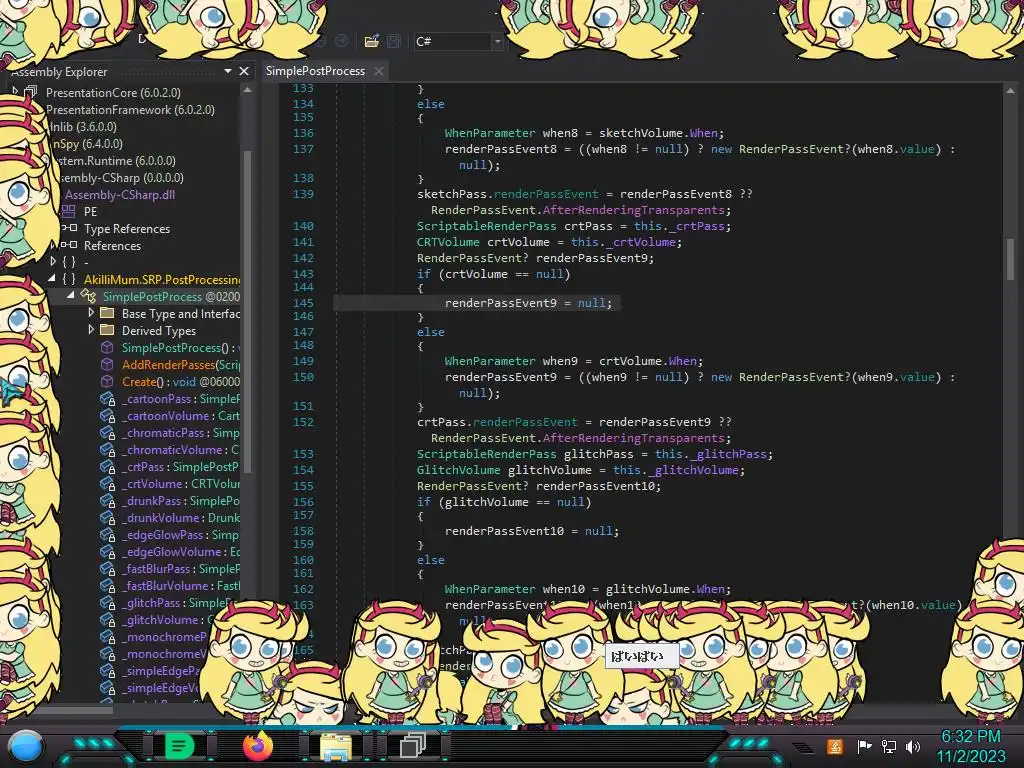Select the _cartoonVolume field
The width and height of the screenshot is (1024, 768).
[181, 415]
